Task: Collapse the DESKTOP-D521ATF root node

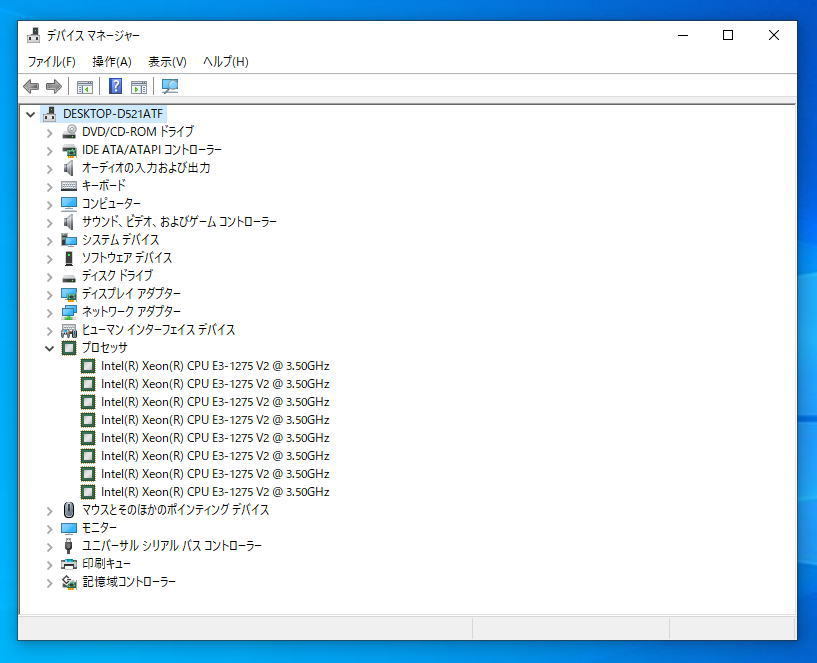Action: 31,114
